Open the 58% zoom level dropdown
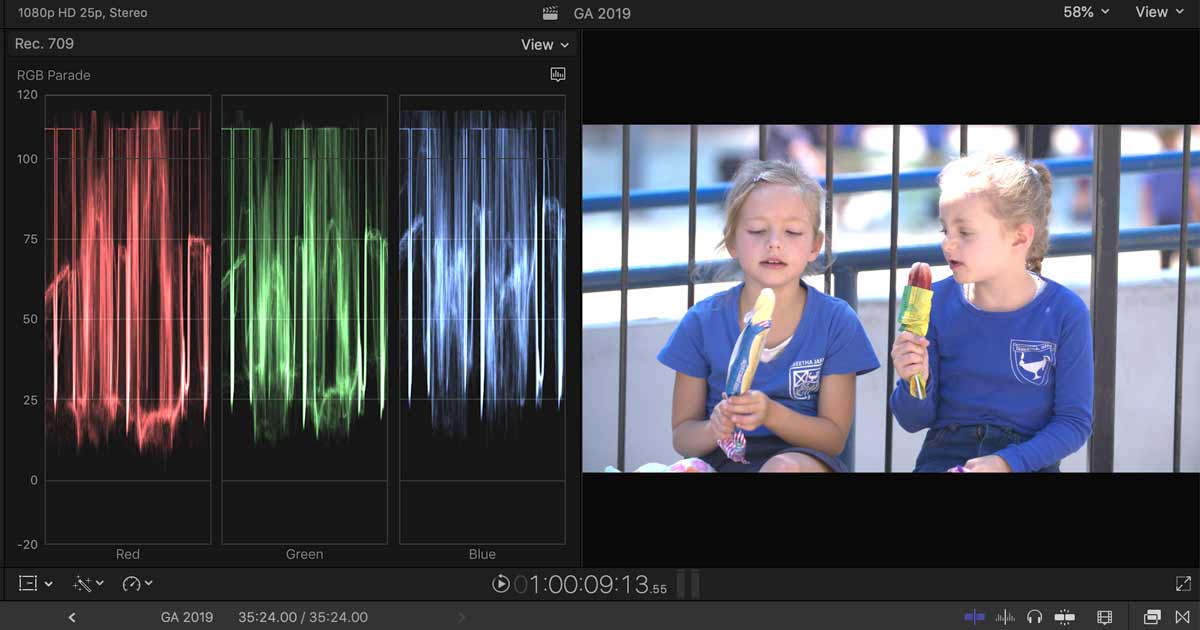1200x630 pixels. coord(1086,12)
